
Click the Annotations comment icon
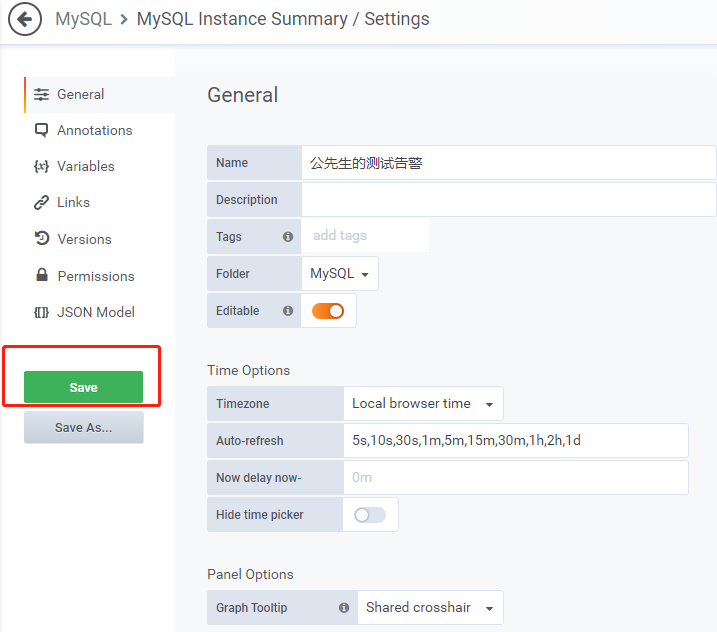click(x=41, y=130)
